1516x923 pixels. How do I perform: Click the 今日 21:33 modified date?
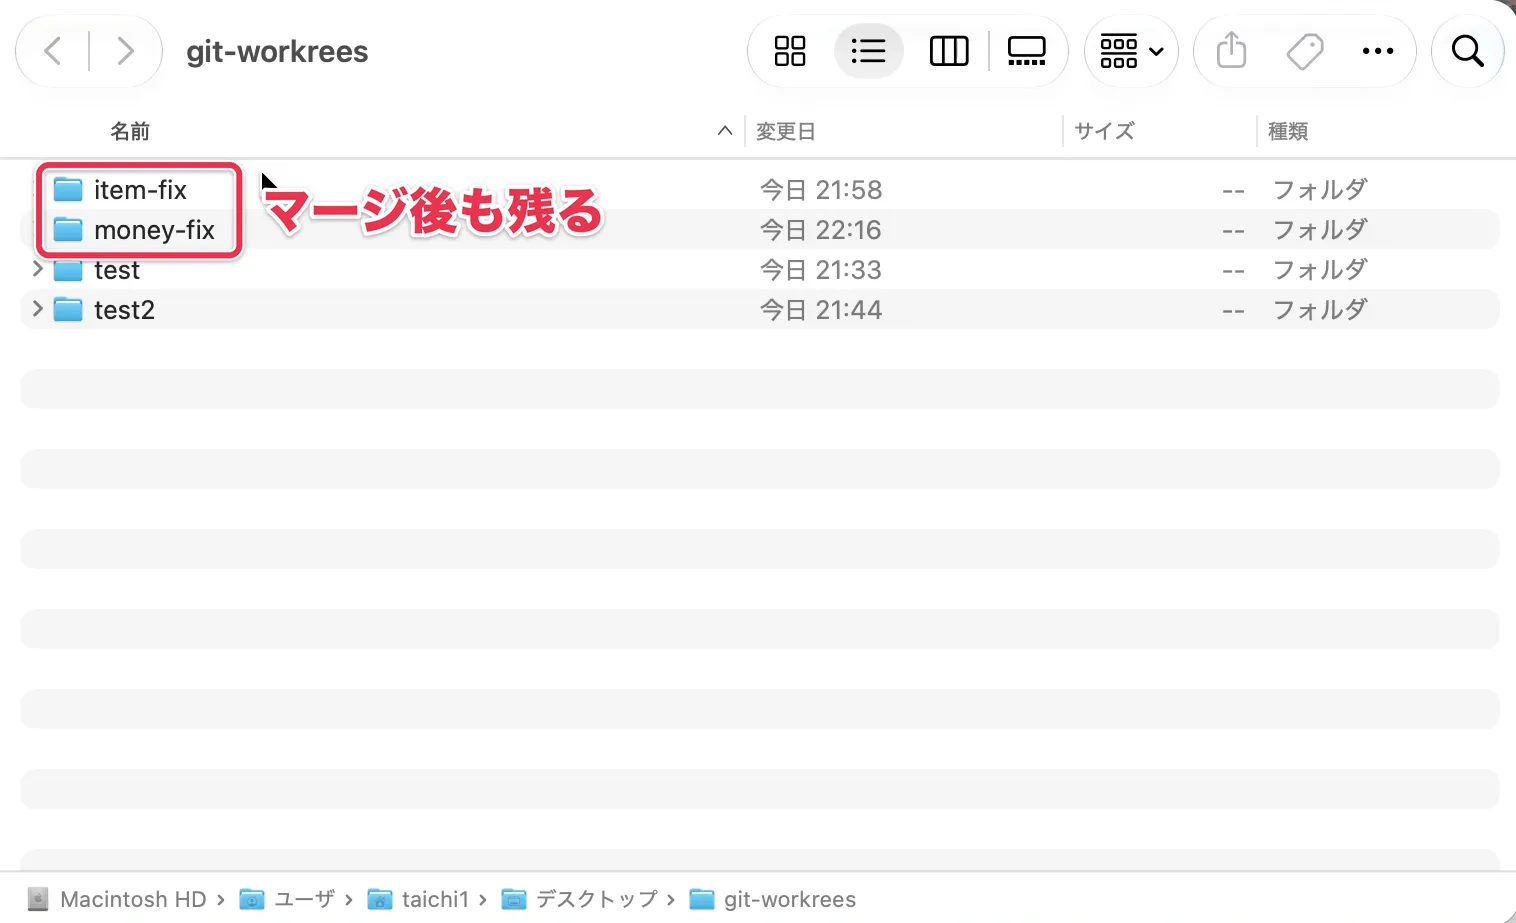click(x=821, y=269)
